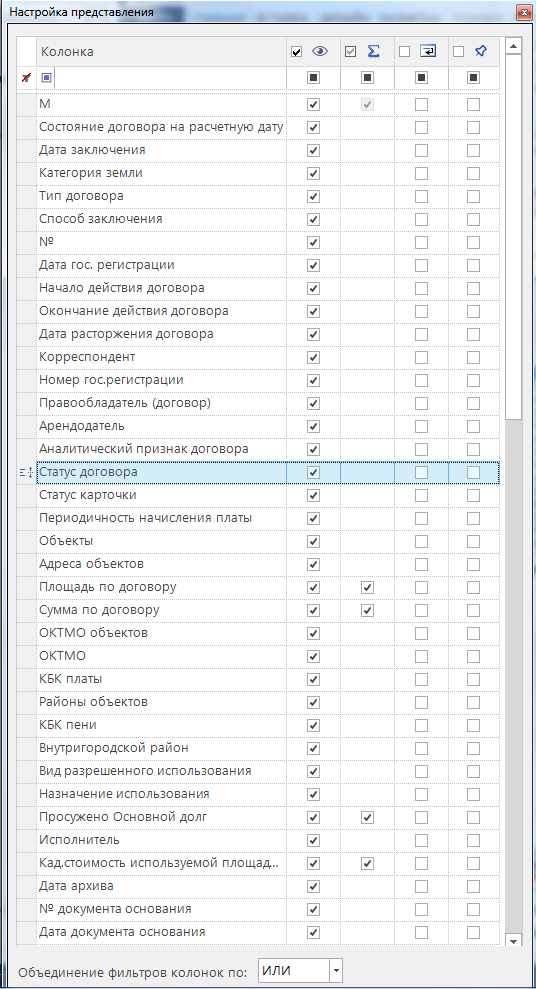Click the filter condition icon beside filter field

[47, 78]
